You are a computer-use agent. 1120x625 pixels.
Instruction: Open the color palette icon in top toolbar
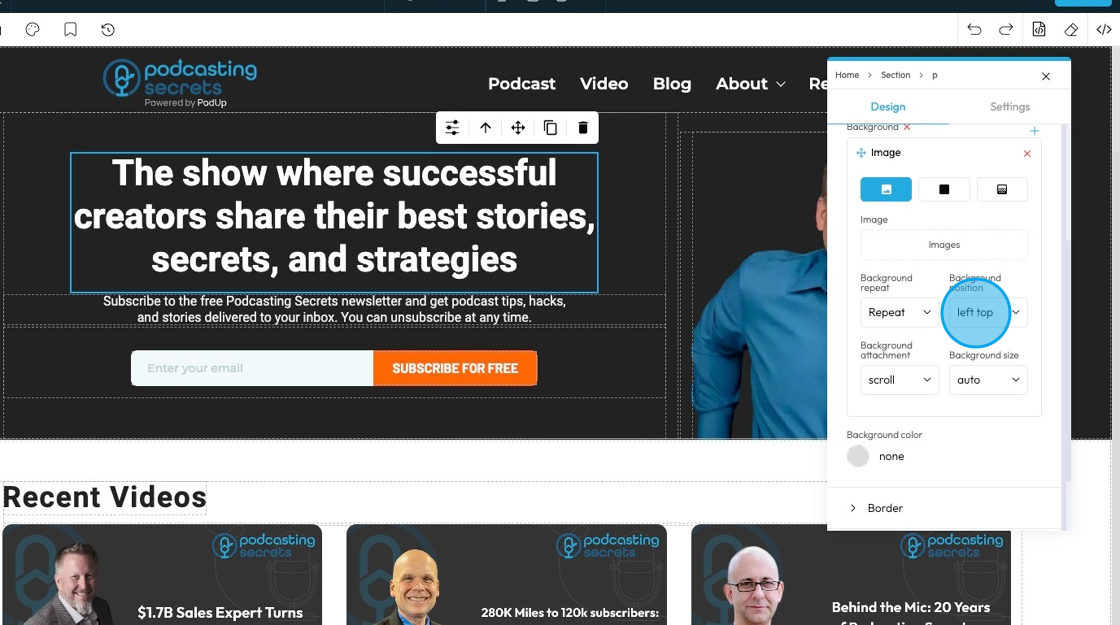32,29
